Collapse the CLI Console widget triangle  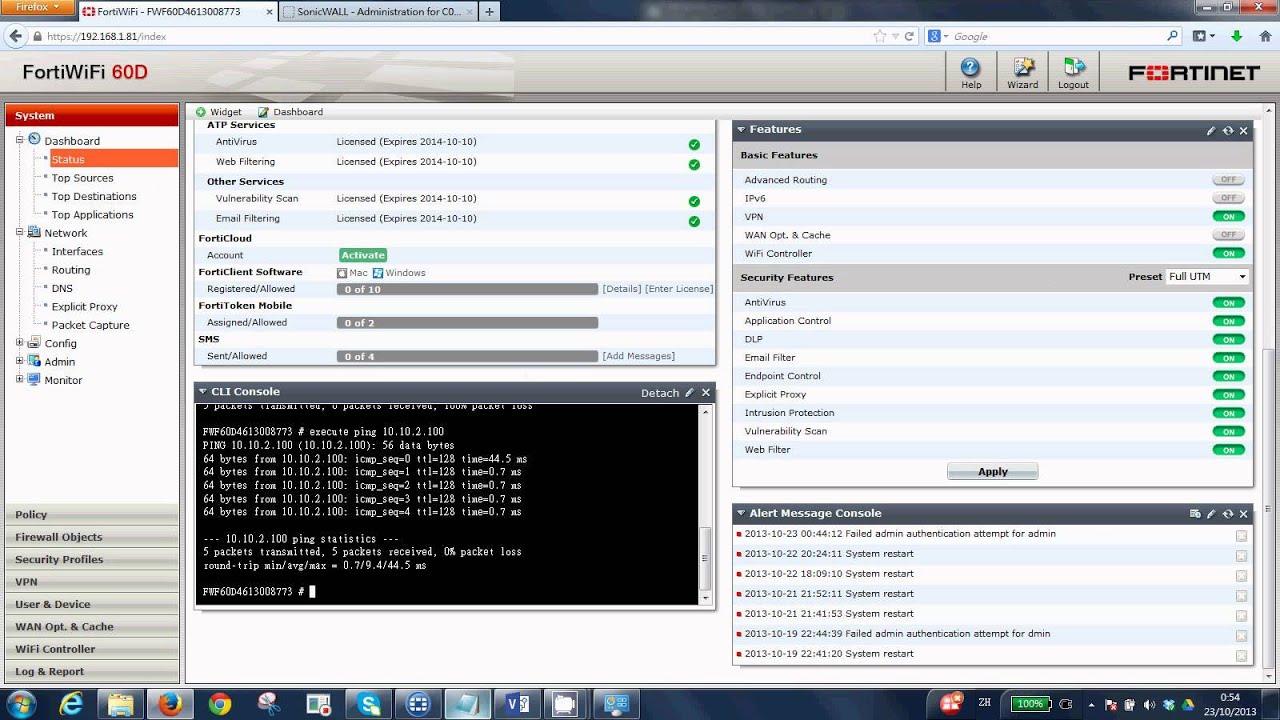[202, 392]
